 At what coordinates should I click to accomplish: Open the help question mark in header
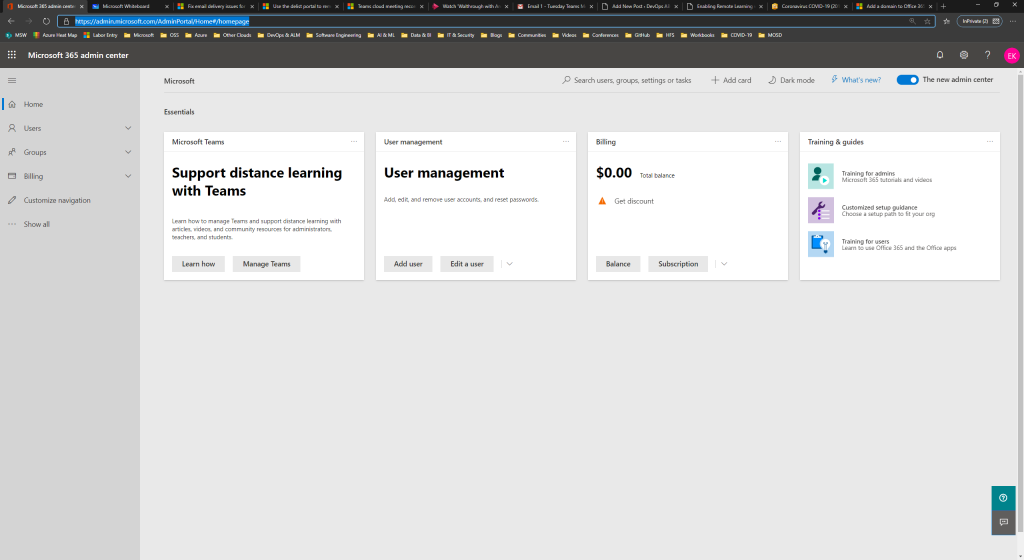tap(987, 55)
